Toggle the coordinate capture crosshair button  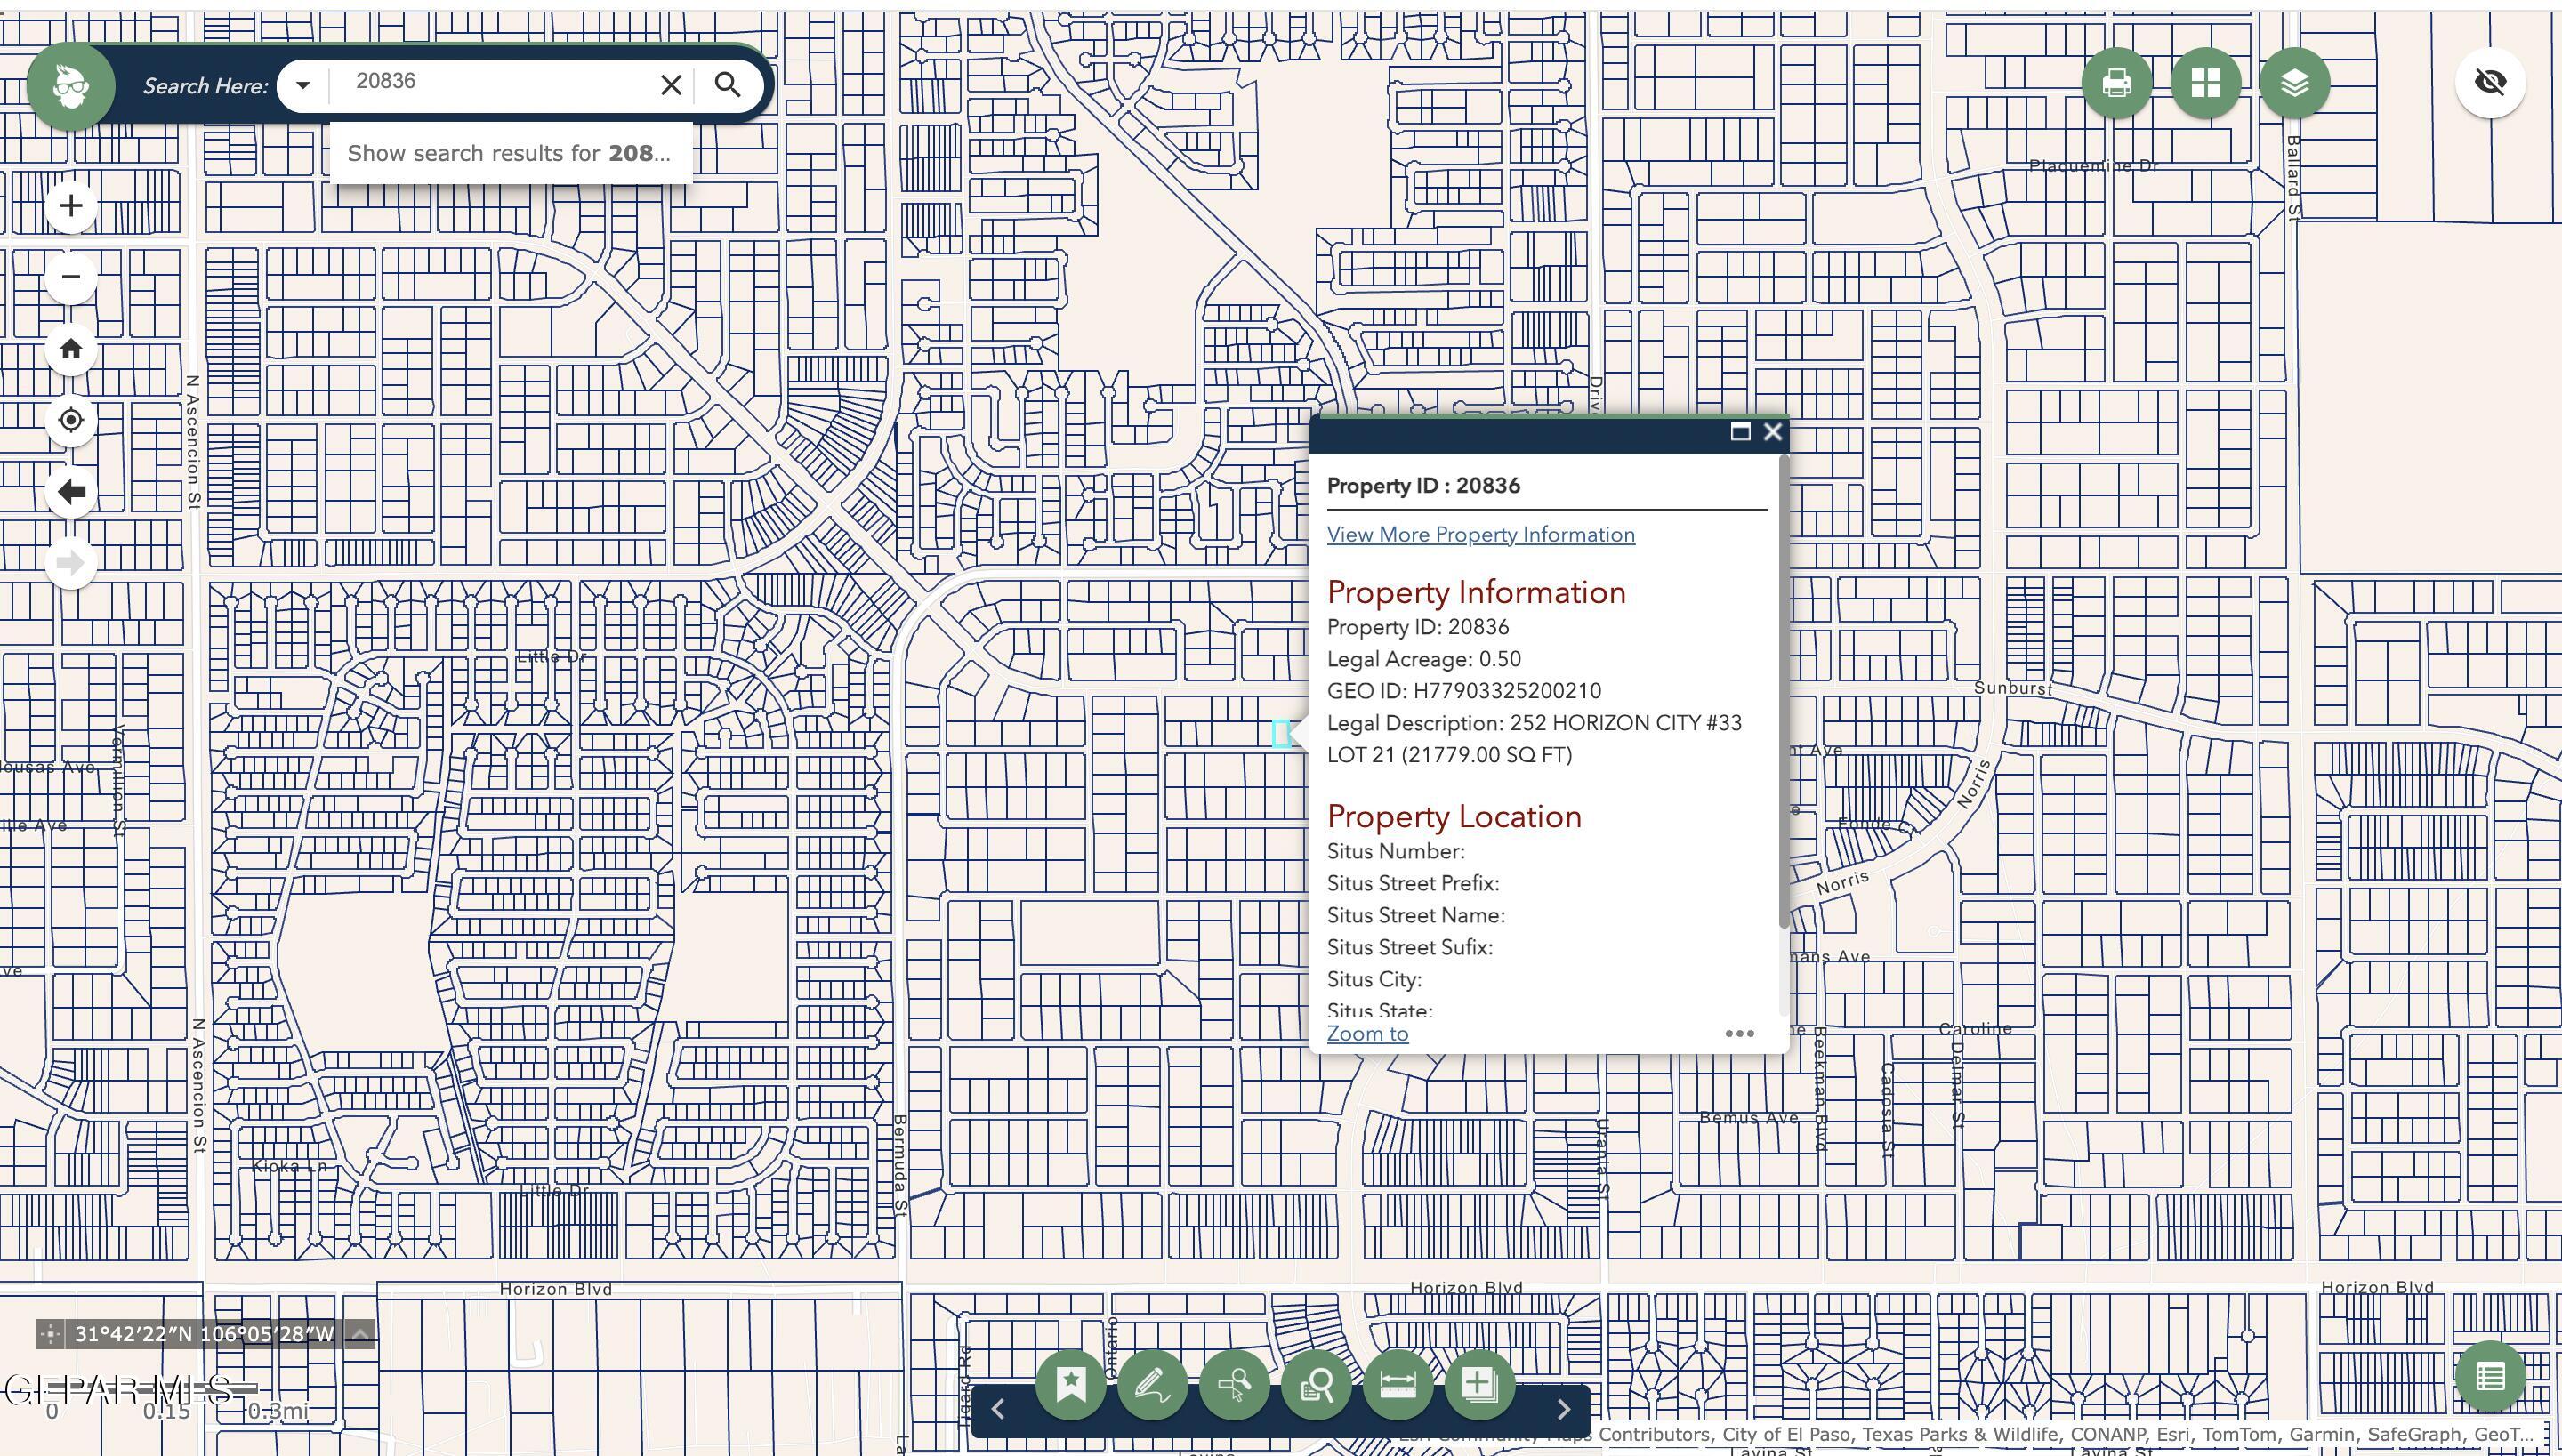(x=50, y=1334)
